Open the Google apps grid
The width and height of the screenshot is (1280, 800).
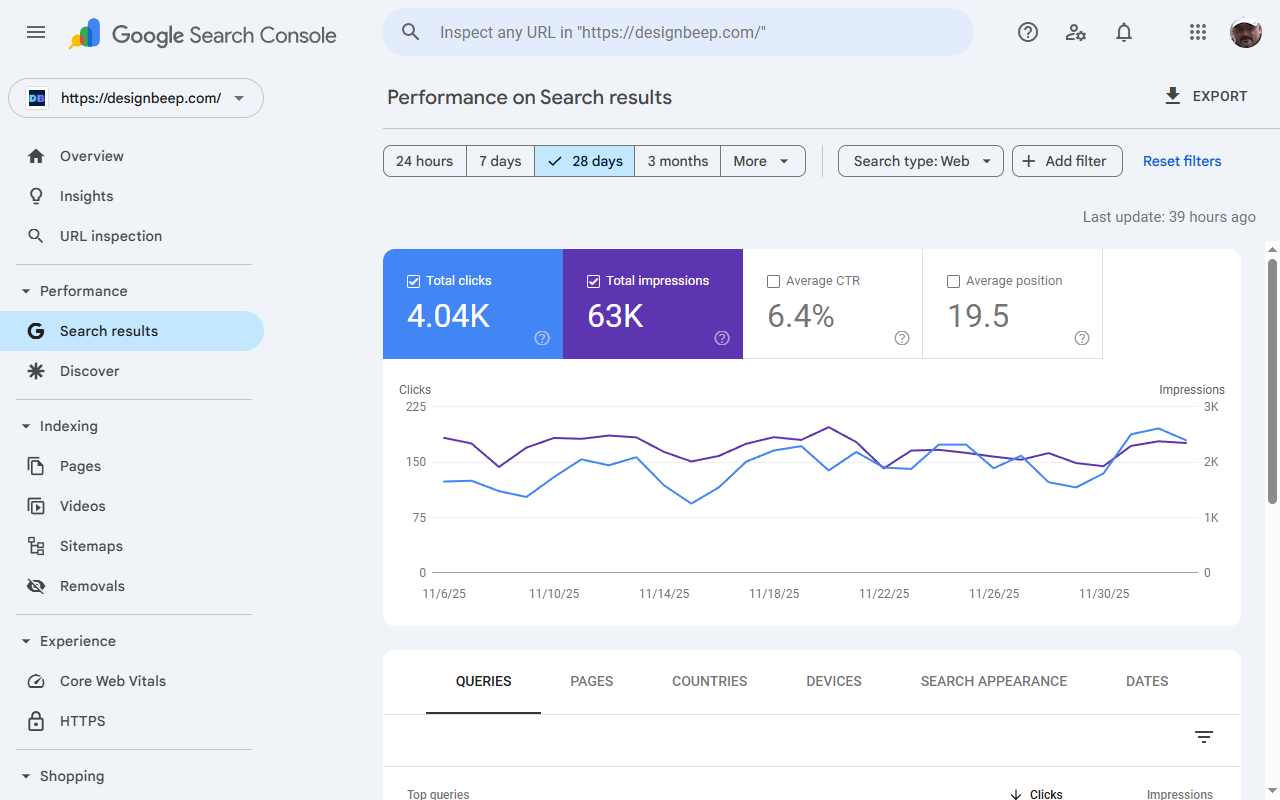[x=1198, y=32]
